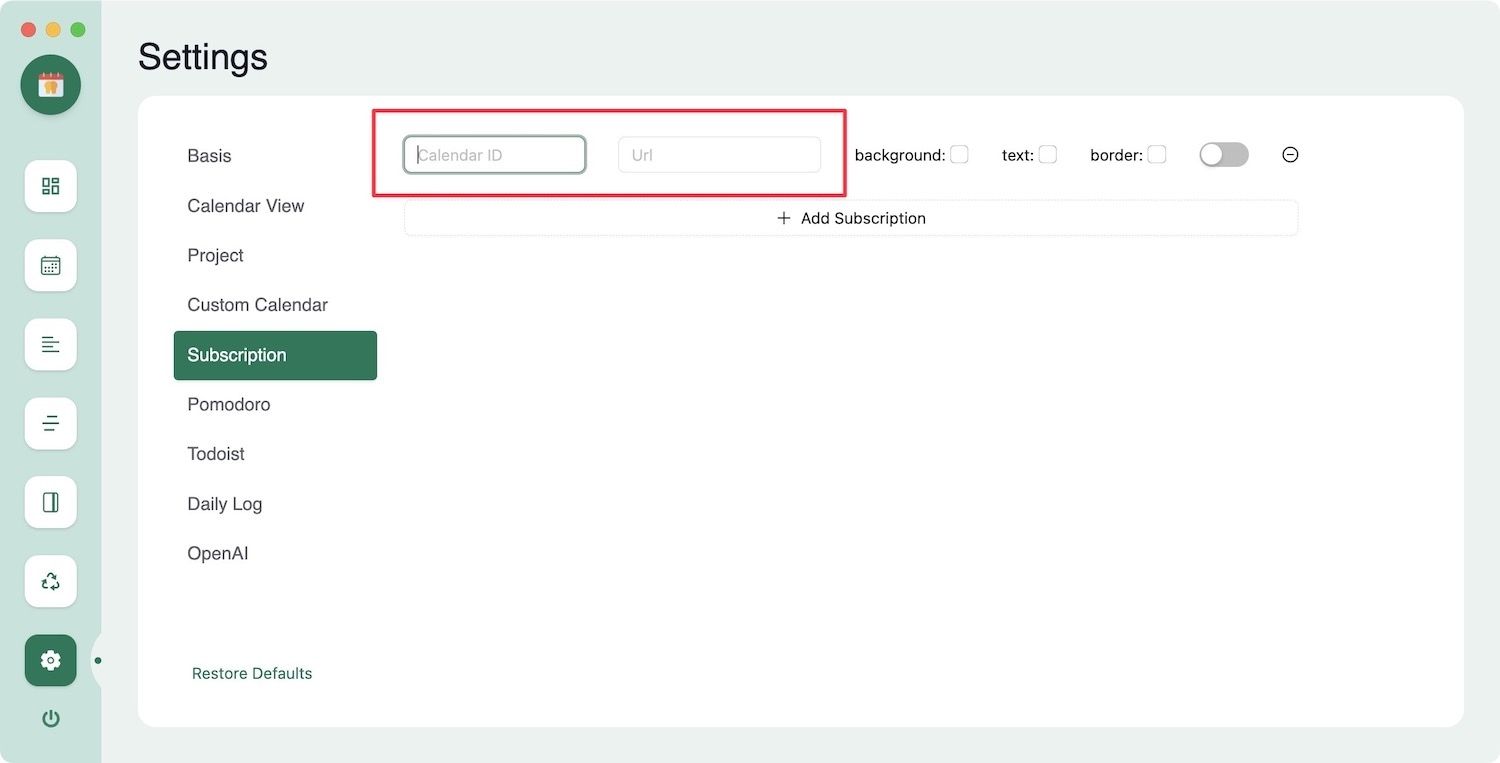Pick the text color swatch
The height and width of the screenshot is (763, 1500).
click(1047, 154)
